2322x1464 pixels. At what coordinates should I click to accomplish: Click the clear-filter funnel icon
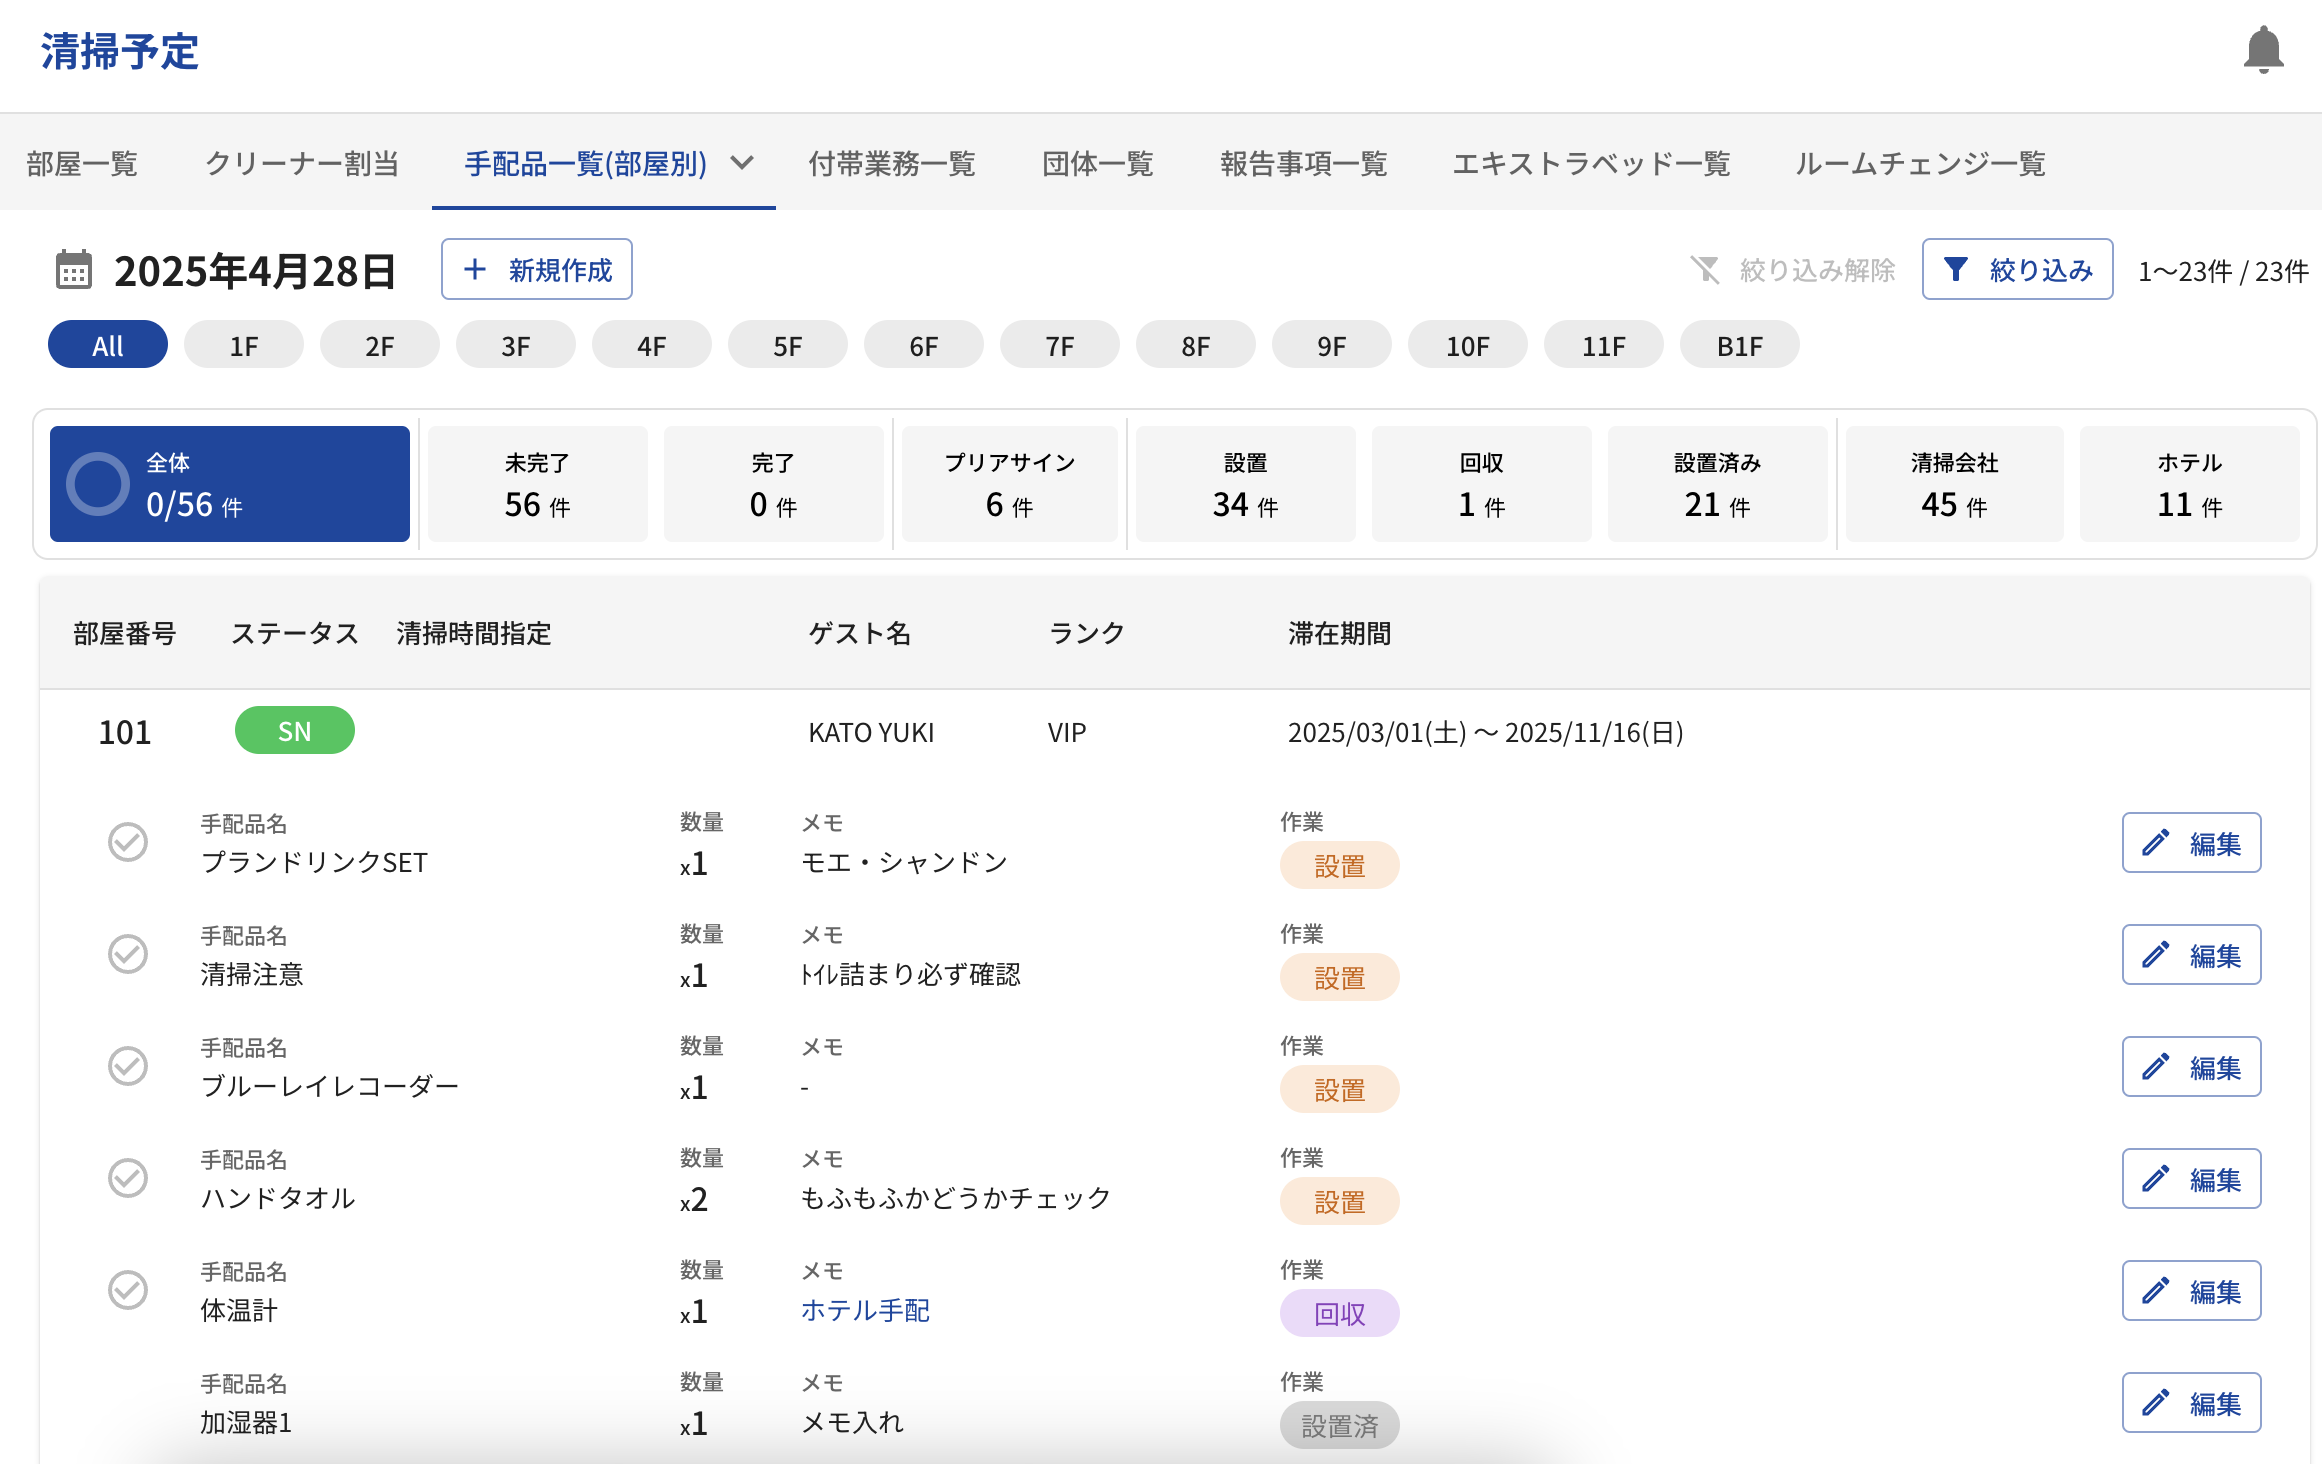pos(1705,270)
